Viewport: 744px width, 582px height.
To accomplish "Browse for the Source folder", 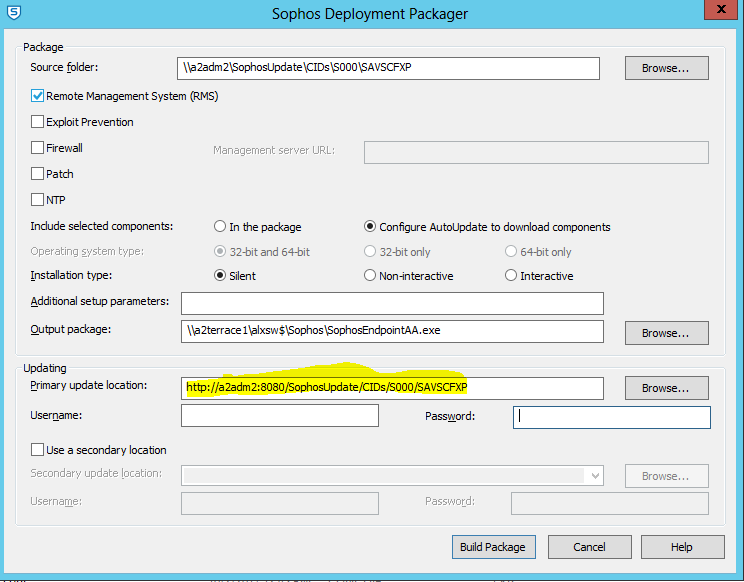I will click(667, 68).
